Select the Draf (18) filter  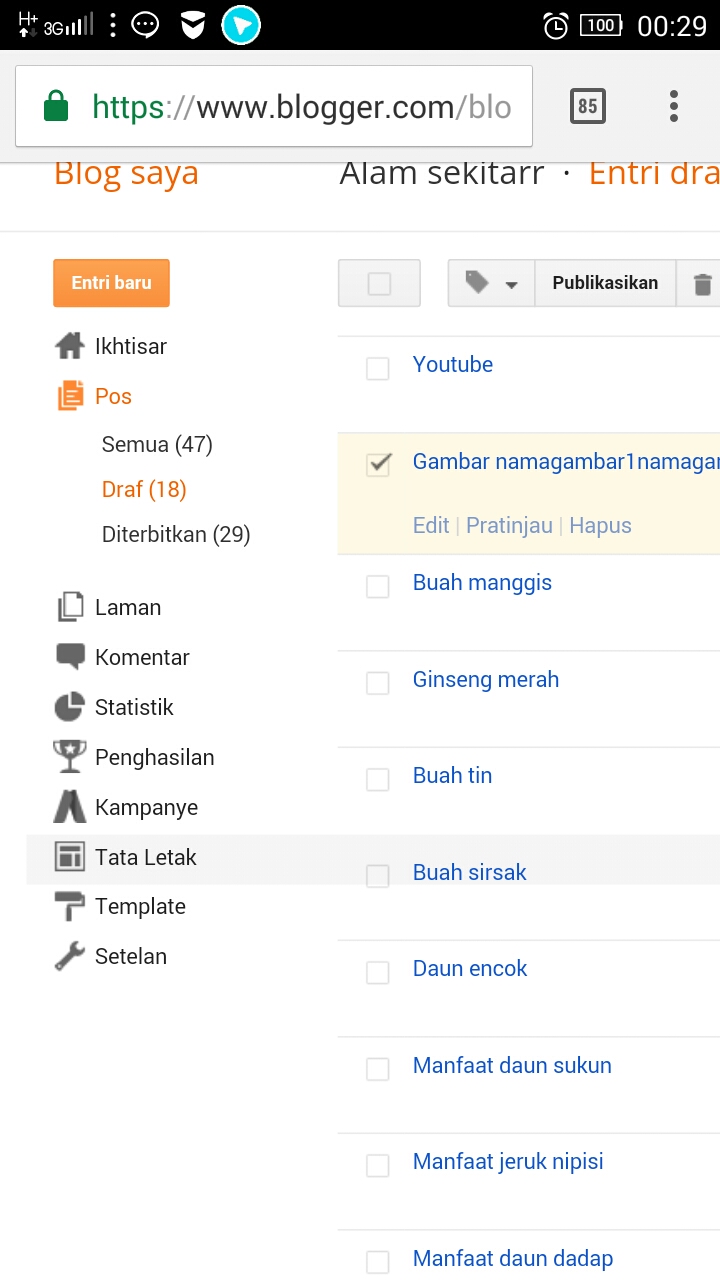tap(144, 489)
